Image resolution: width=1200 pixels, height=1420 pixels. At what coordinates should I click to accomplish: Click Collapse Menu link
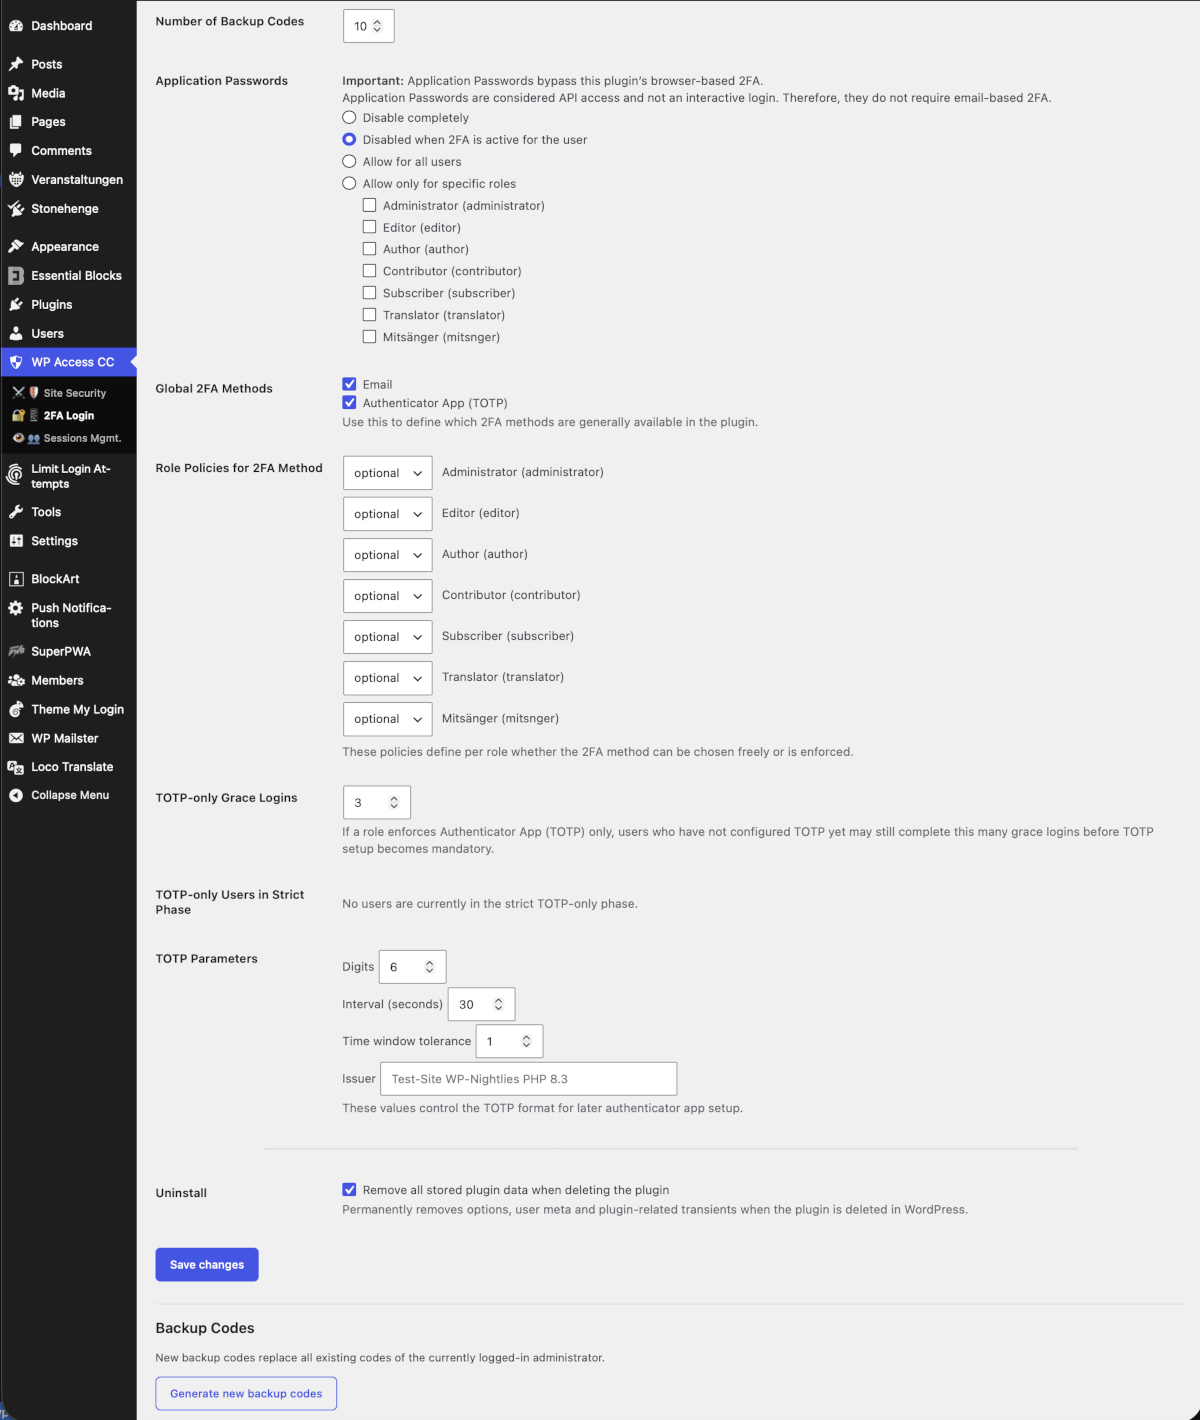pos(68,796)
